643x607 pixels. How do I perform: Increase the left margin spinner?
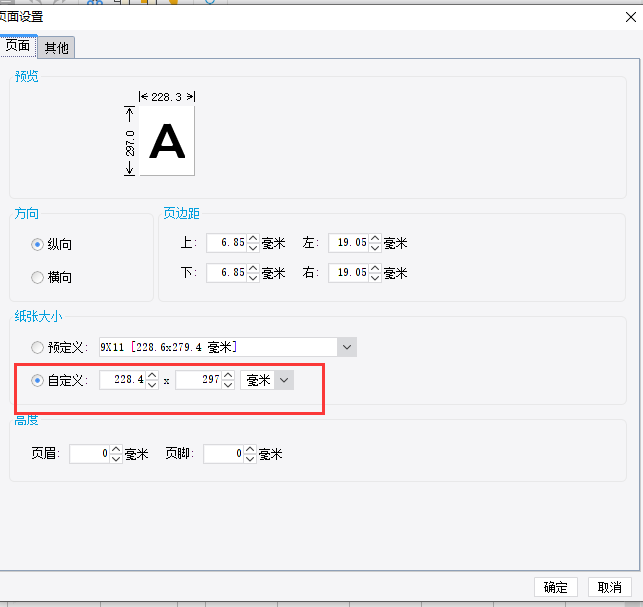tap(375, 238)
